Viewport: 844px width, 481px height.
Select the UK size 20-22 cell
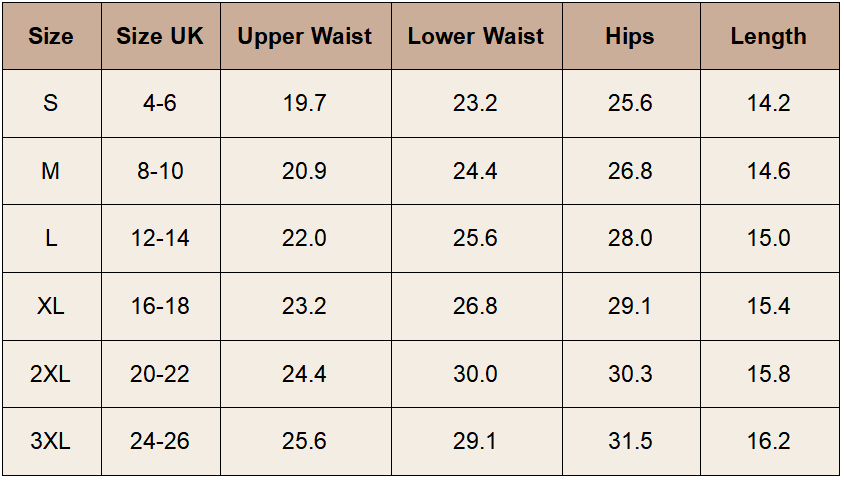coord(160,374)
